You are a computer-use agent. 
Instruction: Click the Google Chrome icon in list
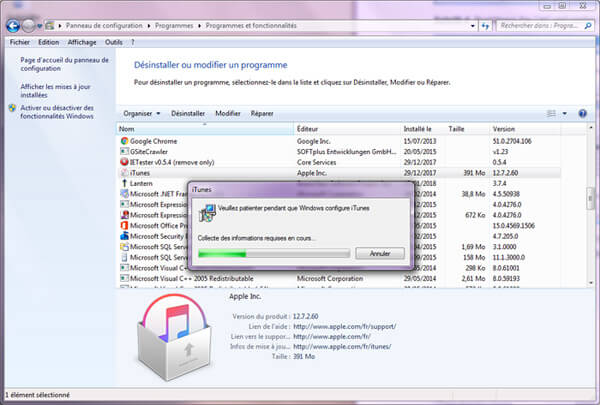tap(124, 141)
